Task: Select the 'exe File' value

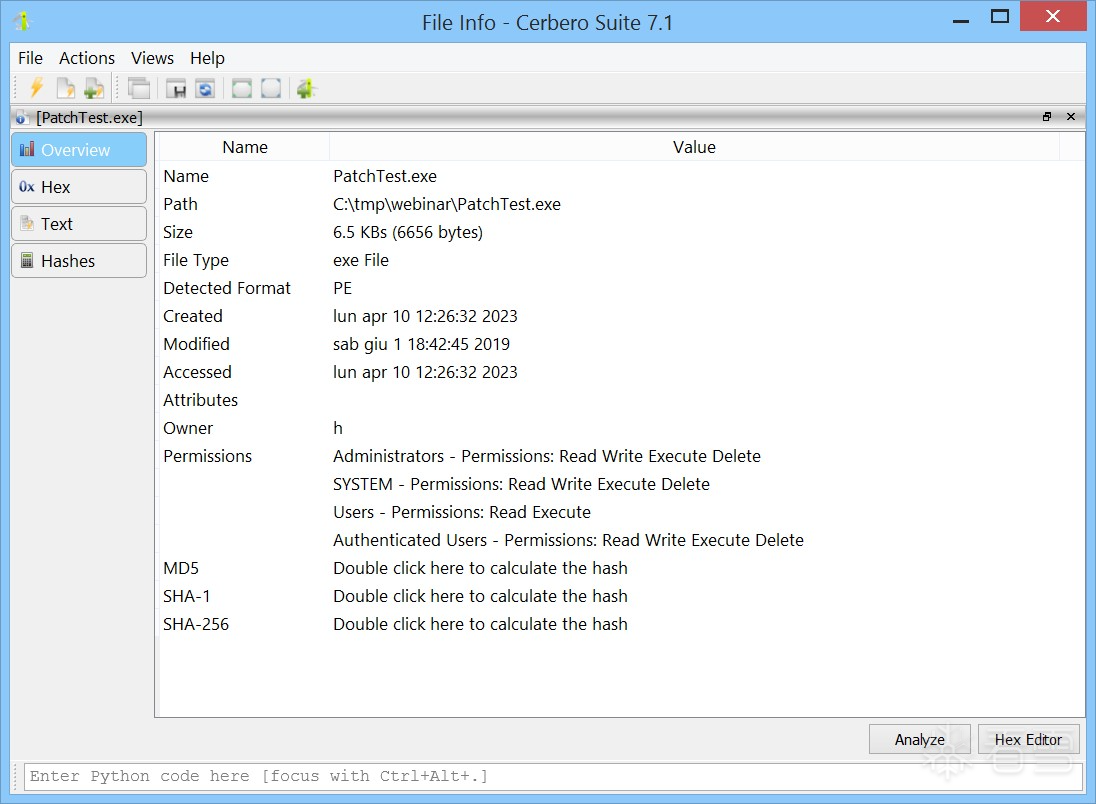Action: coord(361,260)
